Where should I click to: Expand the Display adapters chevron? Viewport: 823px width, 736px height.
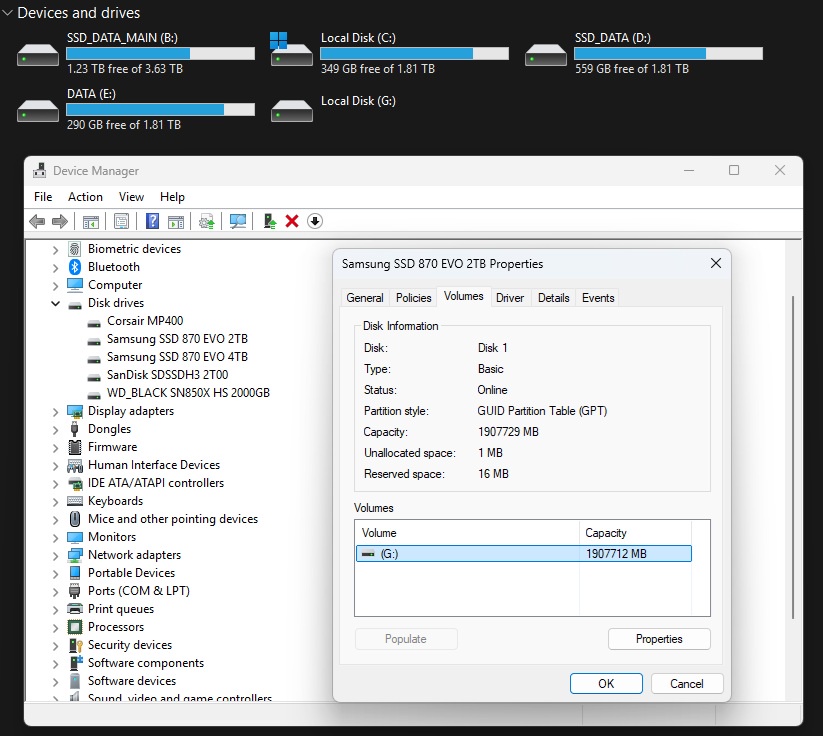(55, 412)
